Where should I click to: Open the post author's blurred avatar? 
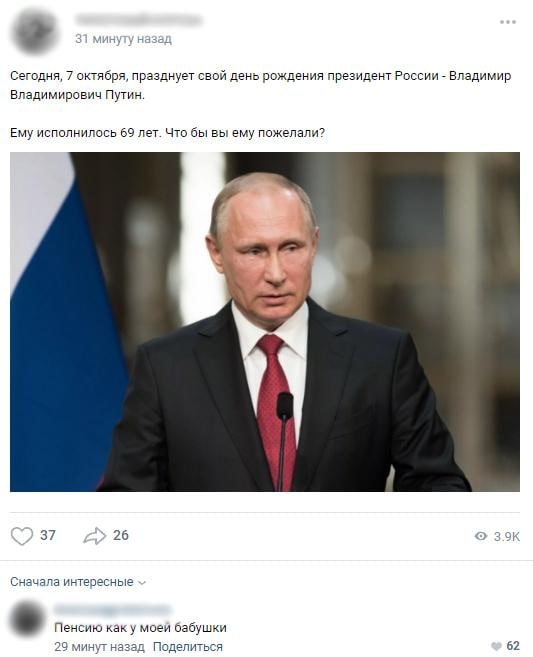(x=34, y=30)
